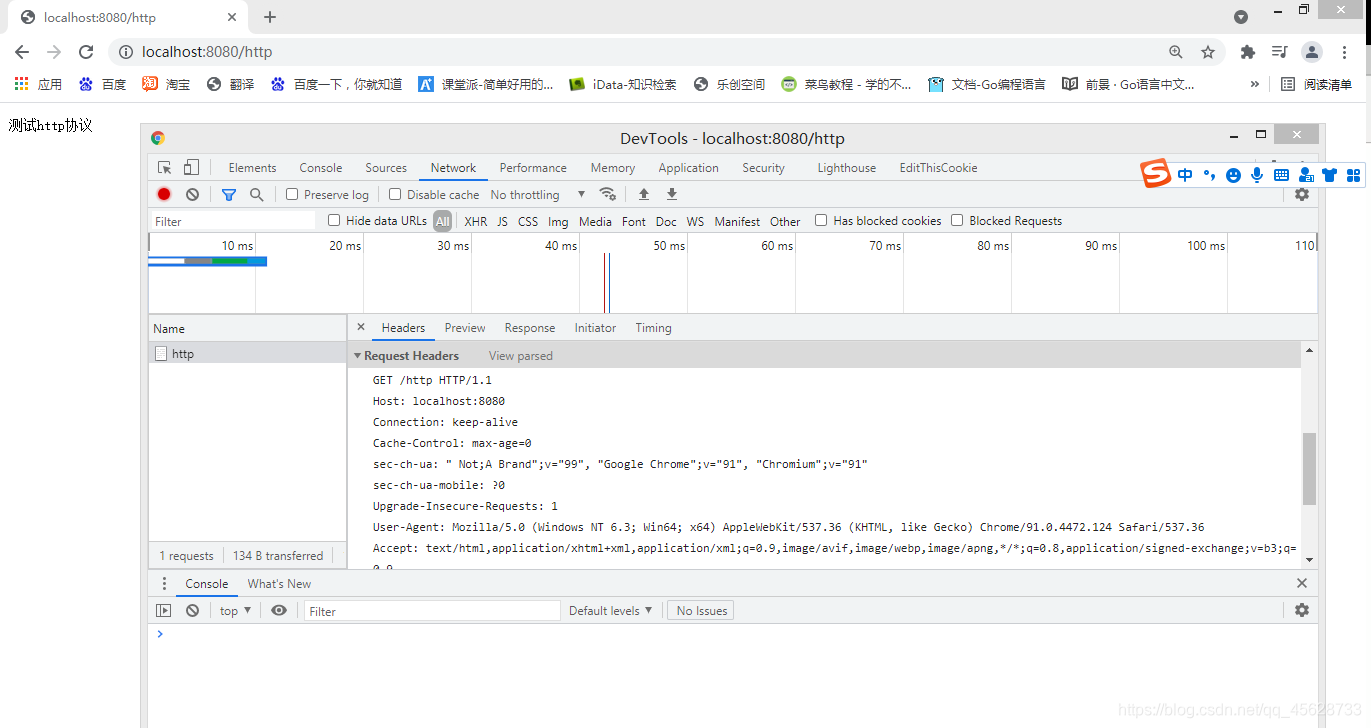This screenshot has height=728, width=1371.
Task: Click the zoom magnifier in address bar
Action: [1176, 52]
